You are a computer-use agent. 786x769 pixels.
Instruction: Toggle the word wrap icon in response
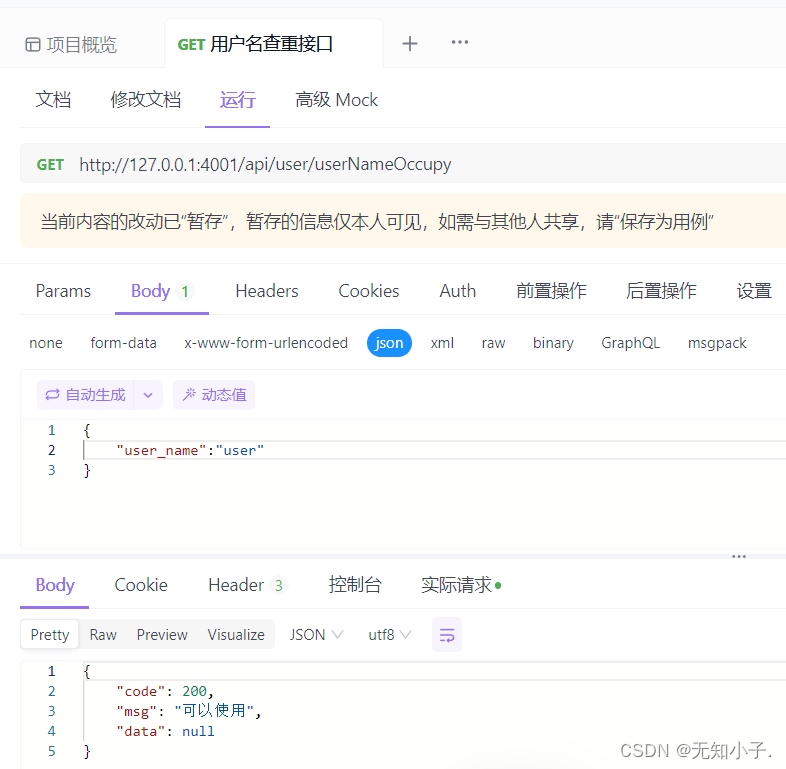point(447,635)
